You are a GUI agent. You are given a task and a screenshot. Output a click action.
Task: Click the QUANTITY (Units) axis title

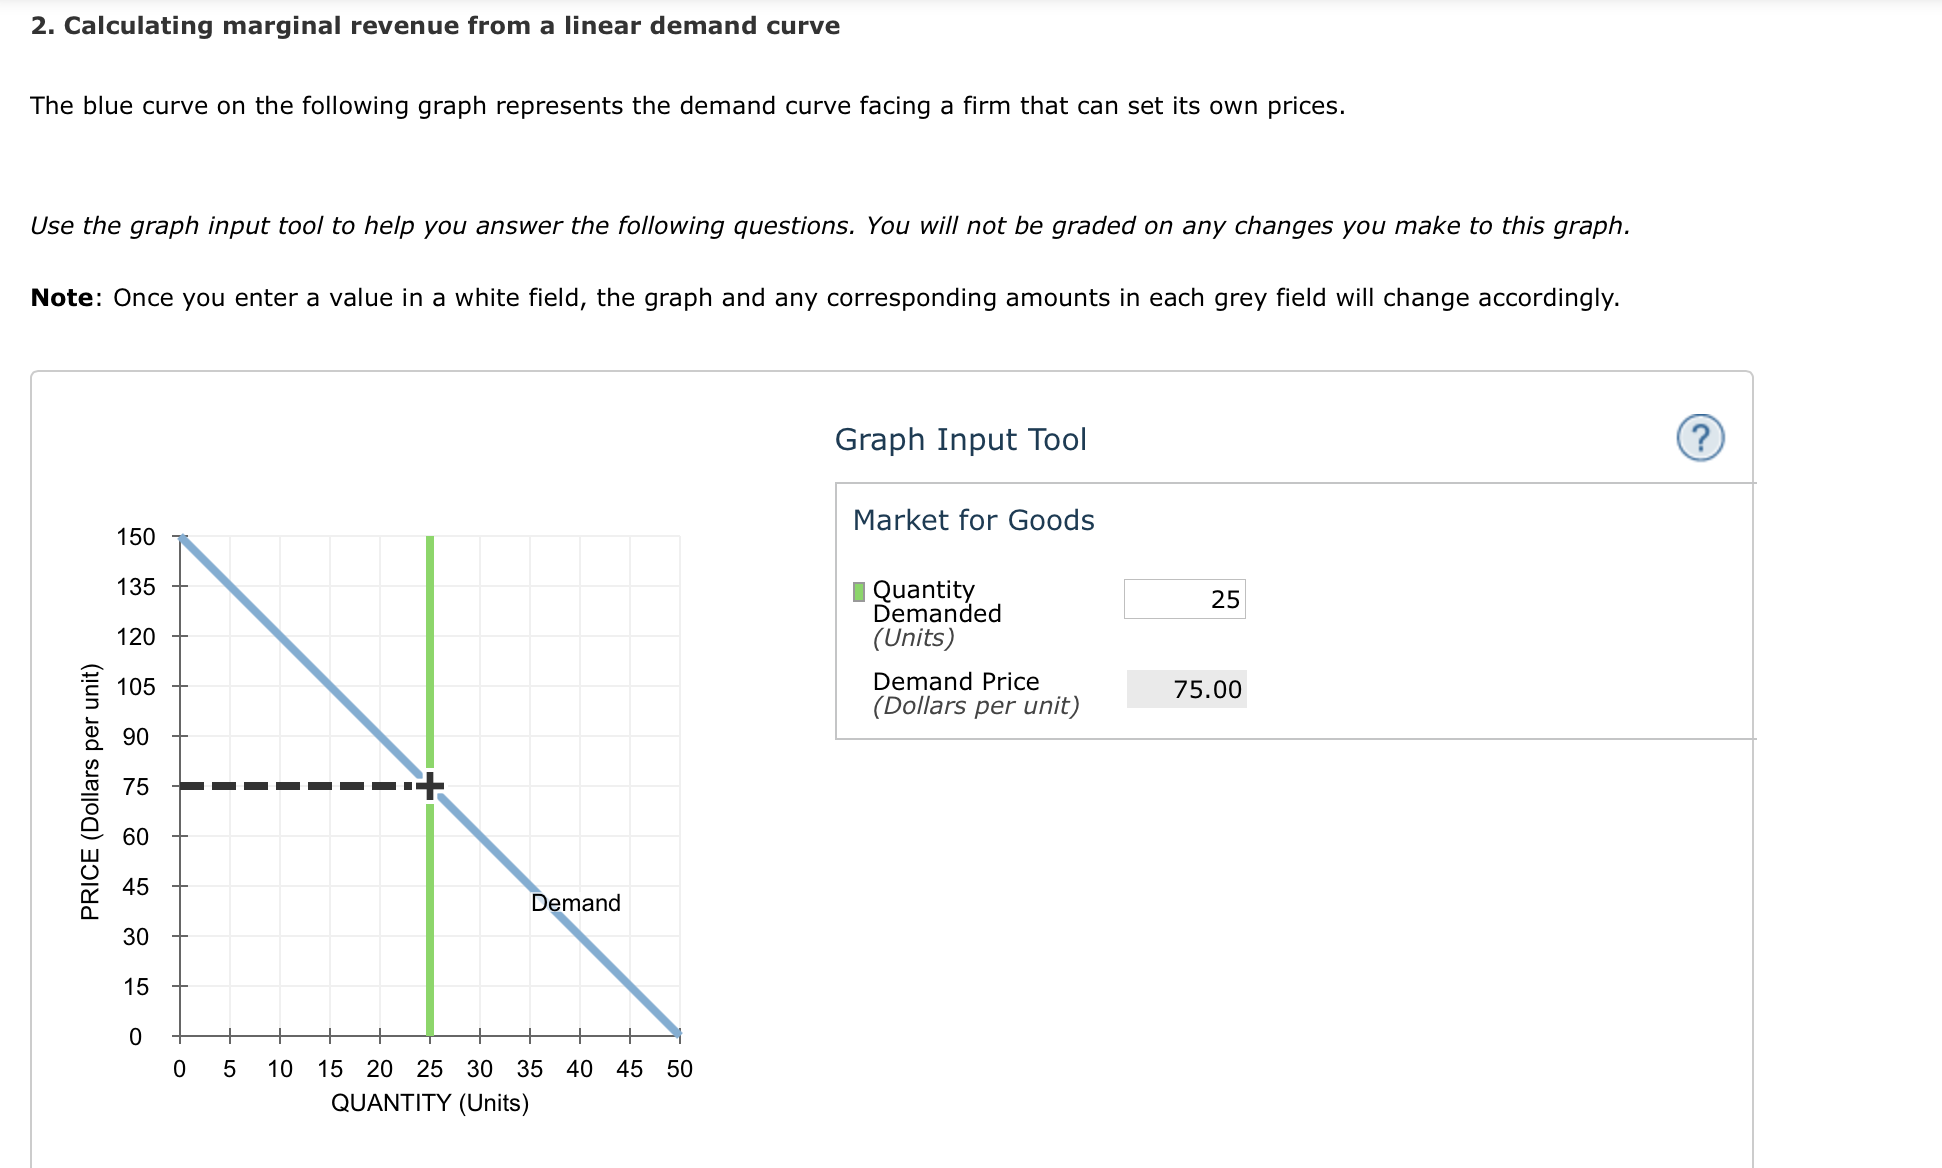coord(430,1103)
